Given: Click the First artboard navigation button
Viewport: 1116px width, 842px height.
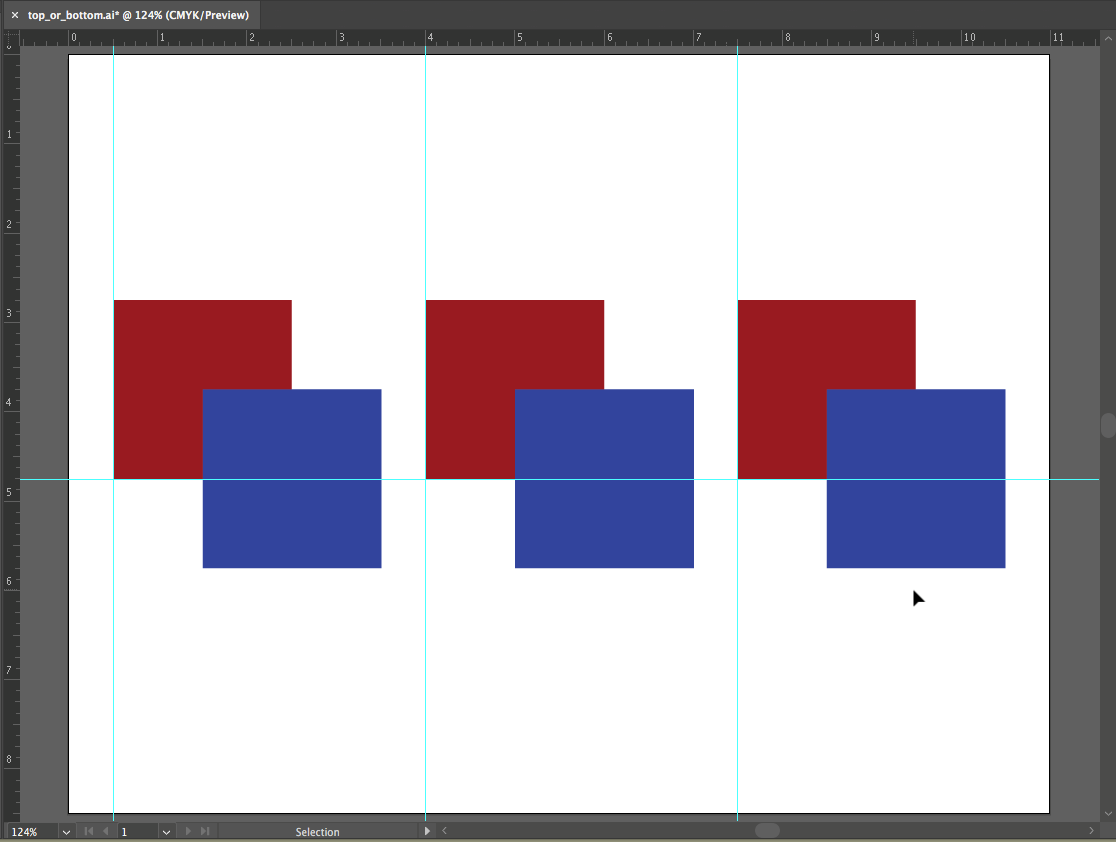Looking at the screenshot, I should click(x=88, y=831).
